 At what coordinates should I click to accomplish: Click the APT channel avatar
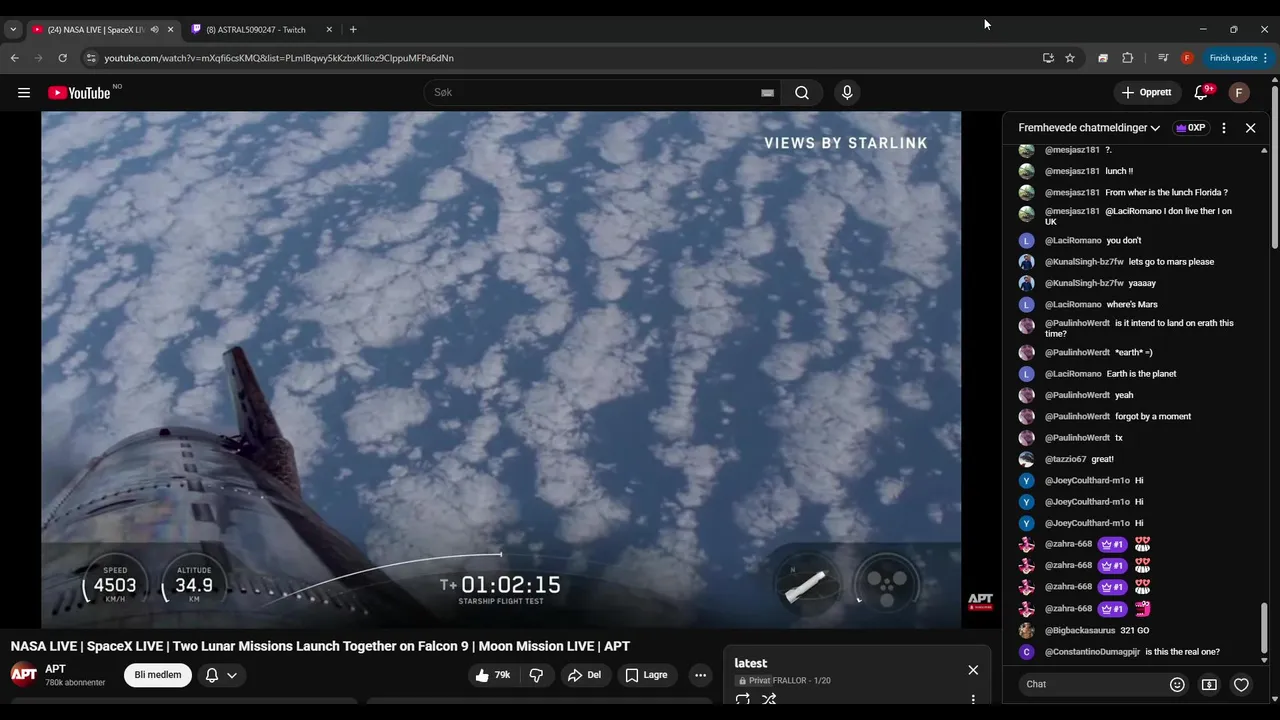tap(24, 674)
